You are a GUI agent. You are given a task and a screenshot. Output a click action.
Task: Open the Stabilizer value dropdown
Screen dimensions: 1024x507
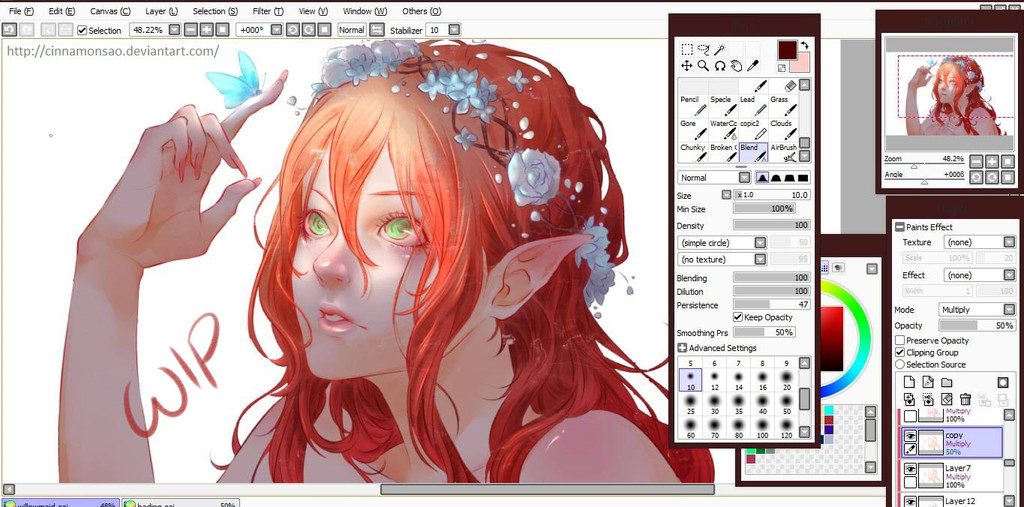pyautogui.click(x=454, y=29)
